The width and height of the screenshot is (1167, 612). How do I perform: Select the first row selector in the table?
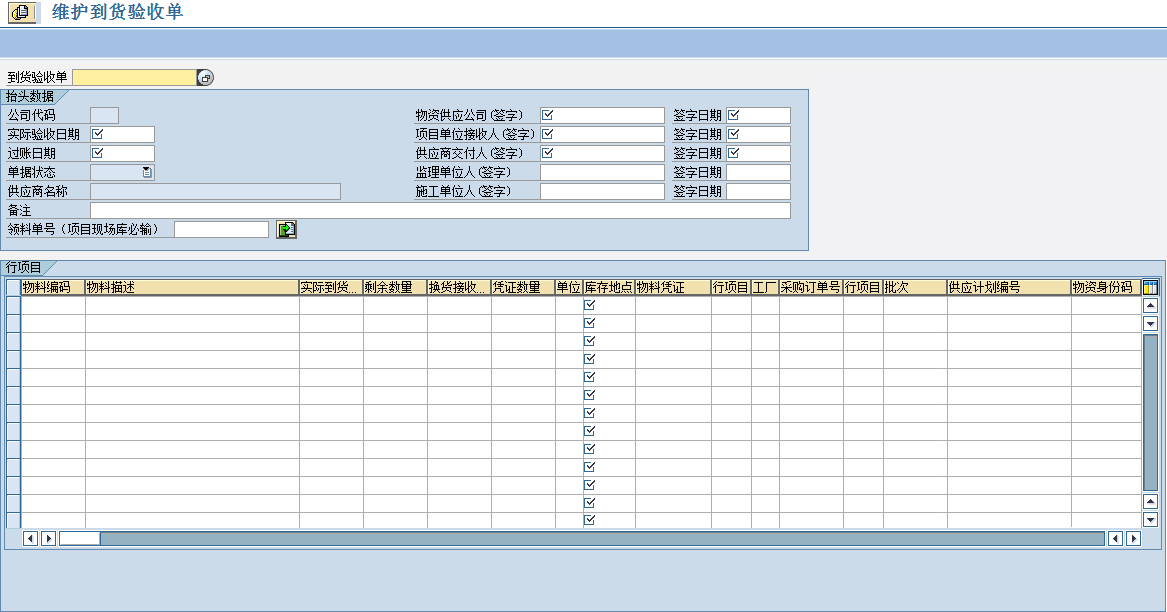(13, 305)
